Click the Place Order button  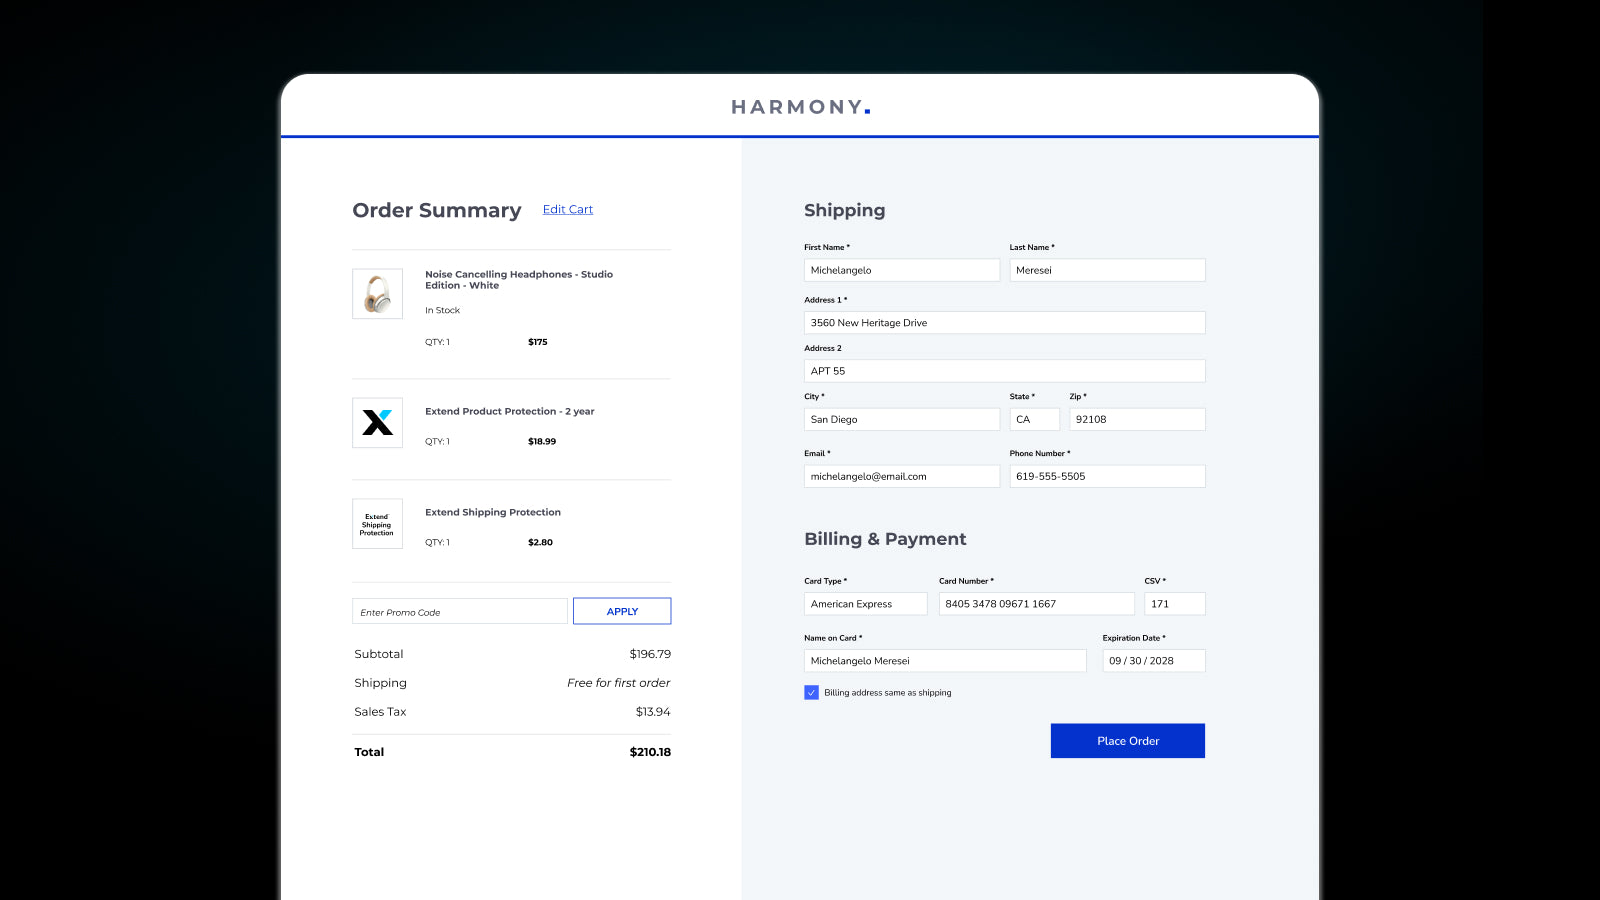(1127, 740)
